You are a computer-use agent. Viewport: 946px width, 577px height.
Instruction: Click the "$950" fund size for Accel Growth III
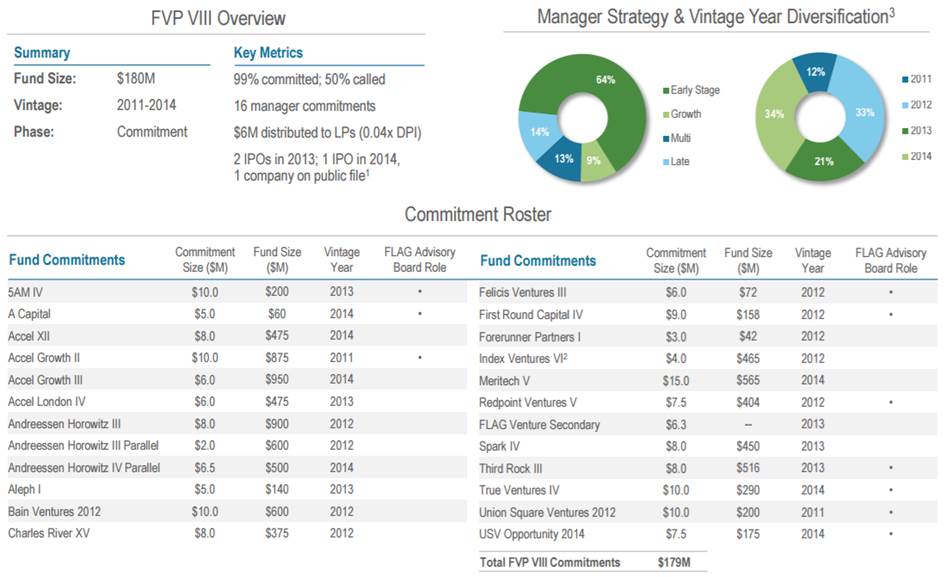click(277, 380)
